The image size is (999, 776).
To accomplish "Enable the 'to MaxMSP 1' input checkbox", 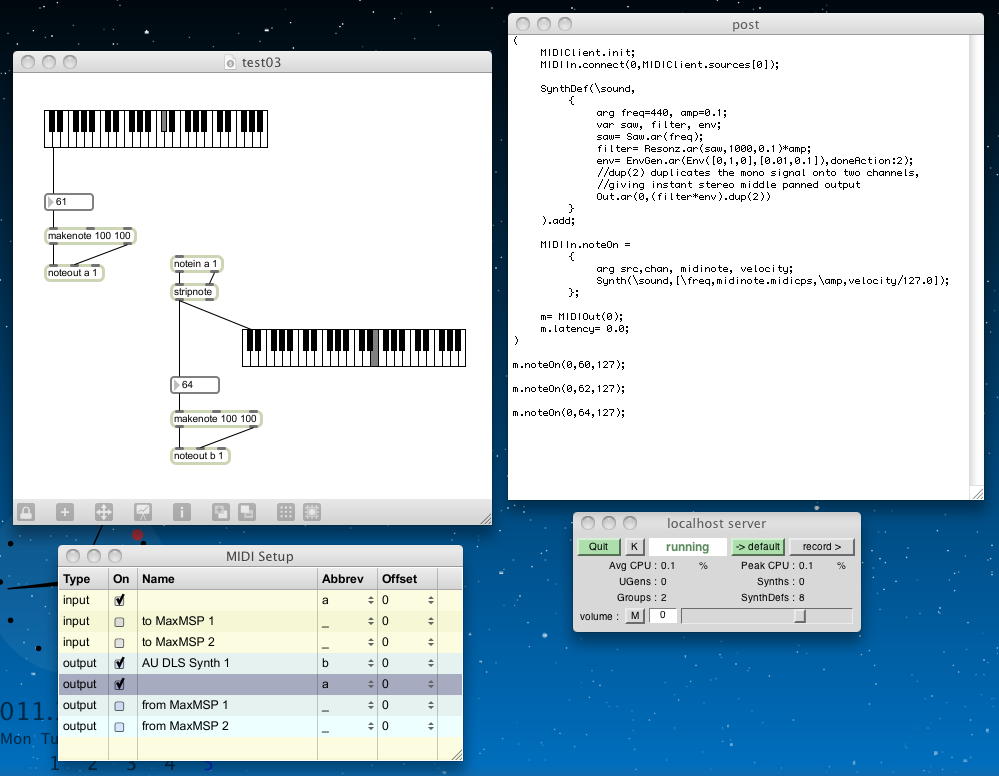I will click(x=120, y=621).
